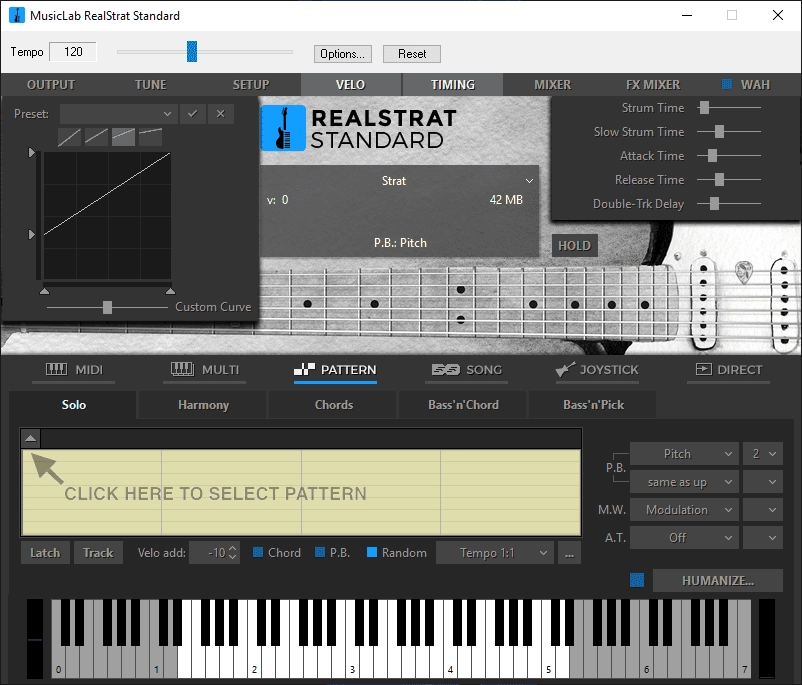Open the Modulation wheel dropdown
This screenshot has width=802, height=685.
(x=684, y=510)
